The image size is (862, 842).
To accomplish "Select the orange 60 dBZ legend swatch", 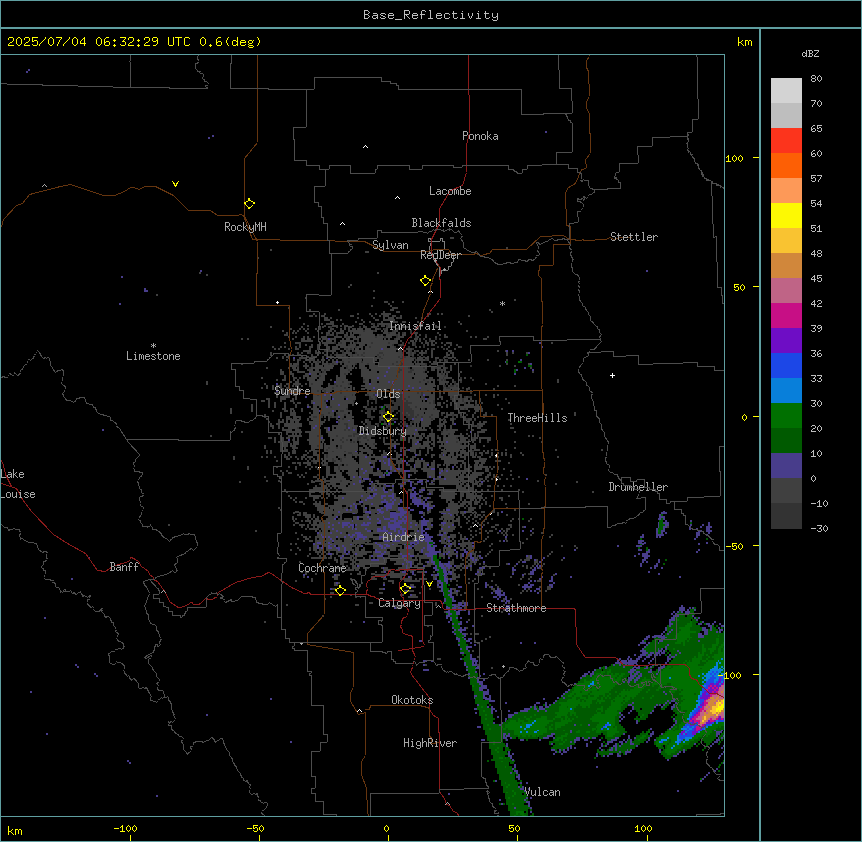I will [x=786, y=165].
